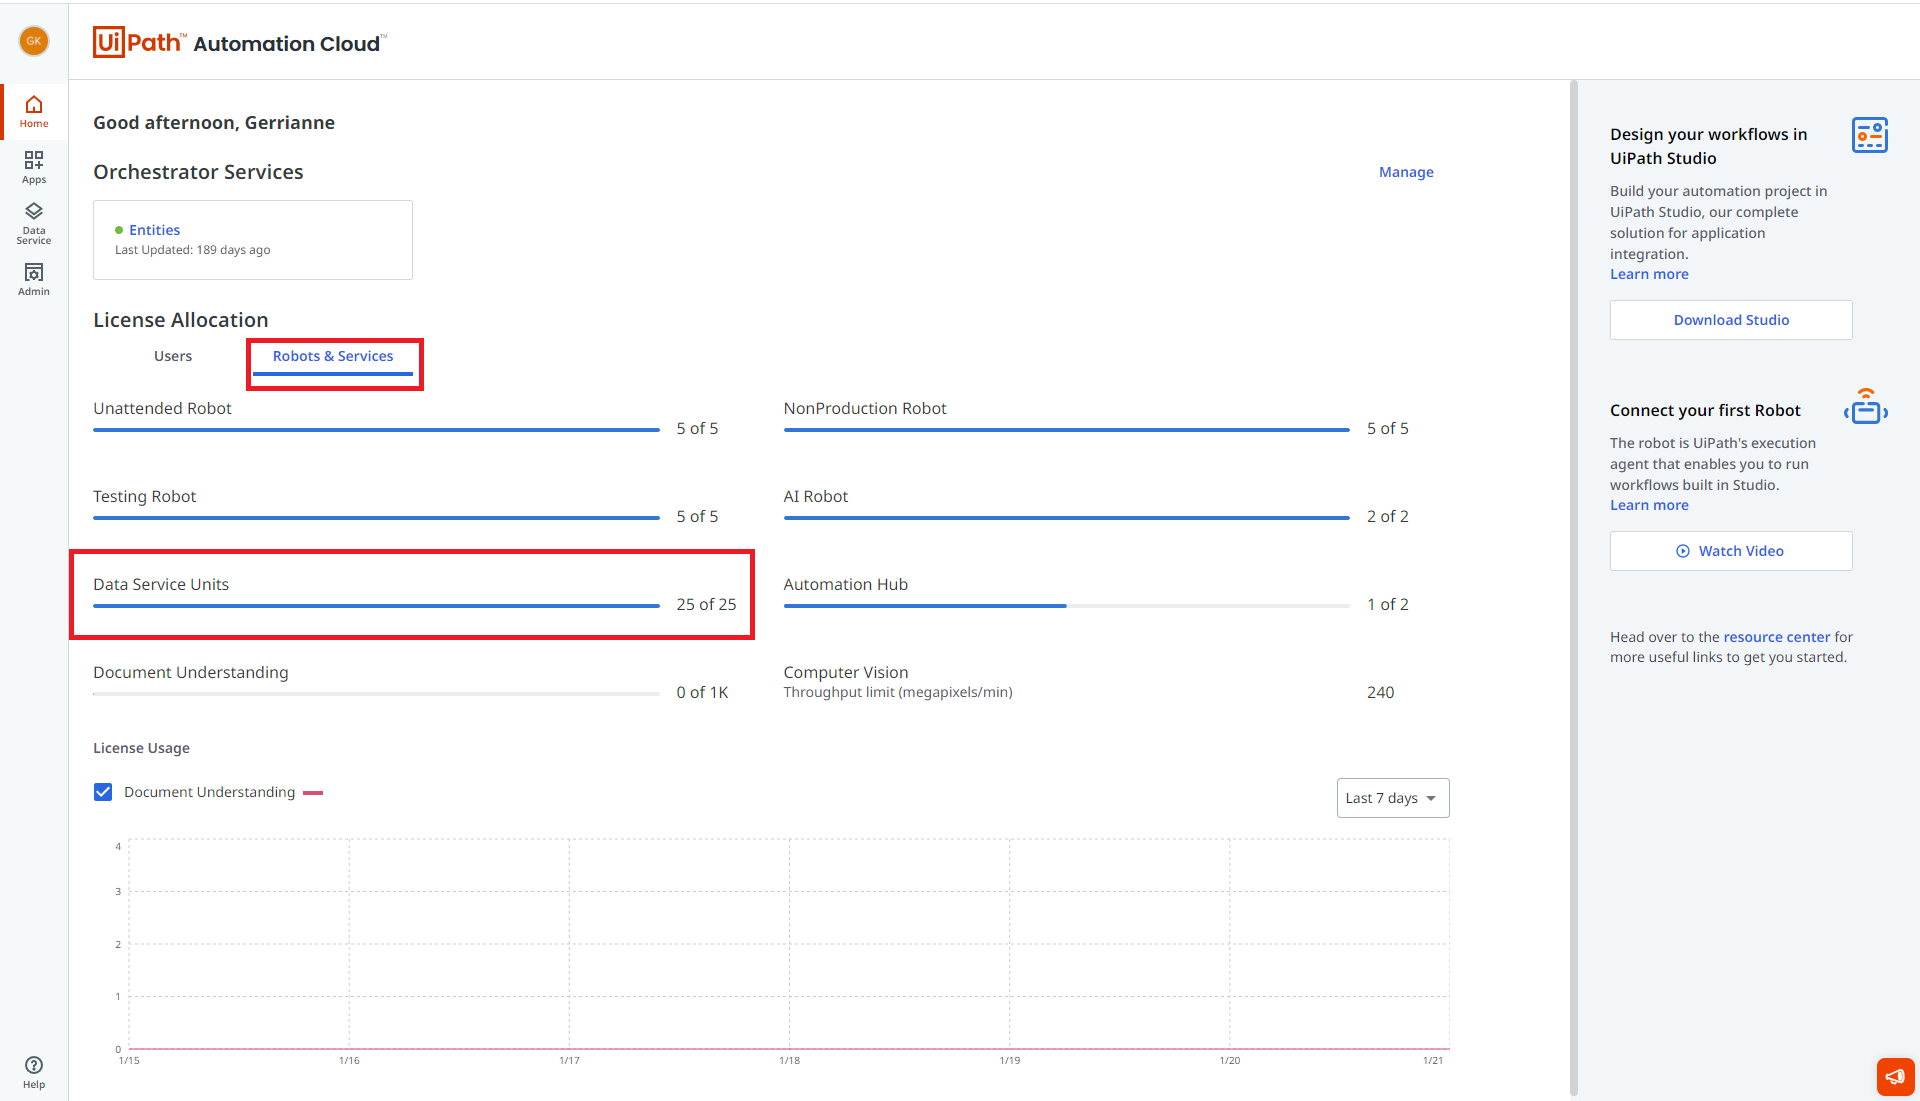Click the 'Throughput limit (megapixels/min)' text

tap(897, 692)
